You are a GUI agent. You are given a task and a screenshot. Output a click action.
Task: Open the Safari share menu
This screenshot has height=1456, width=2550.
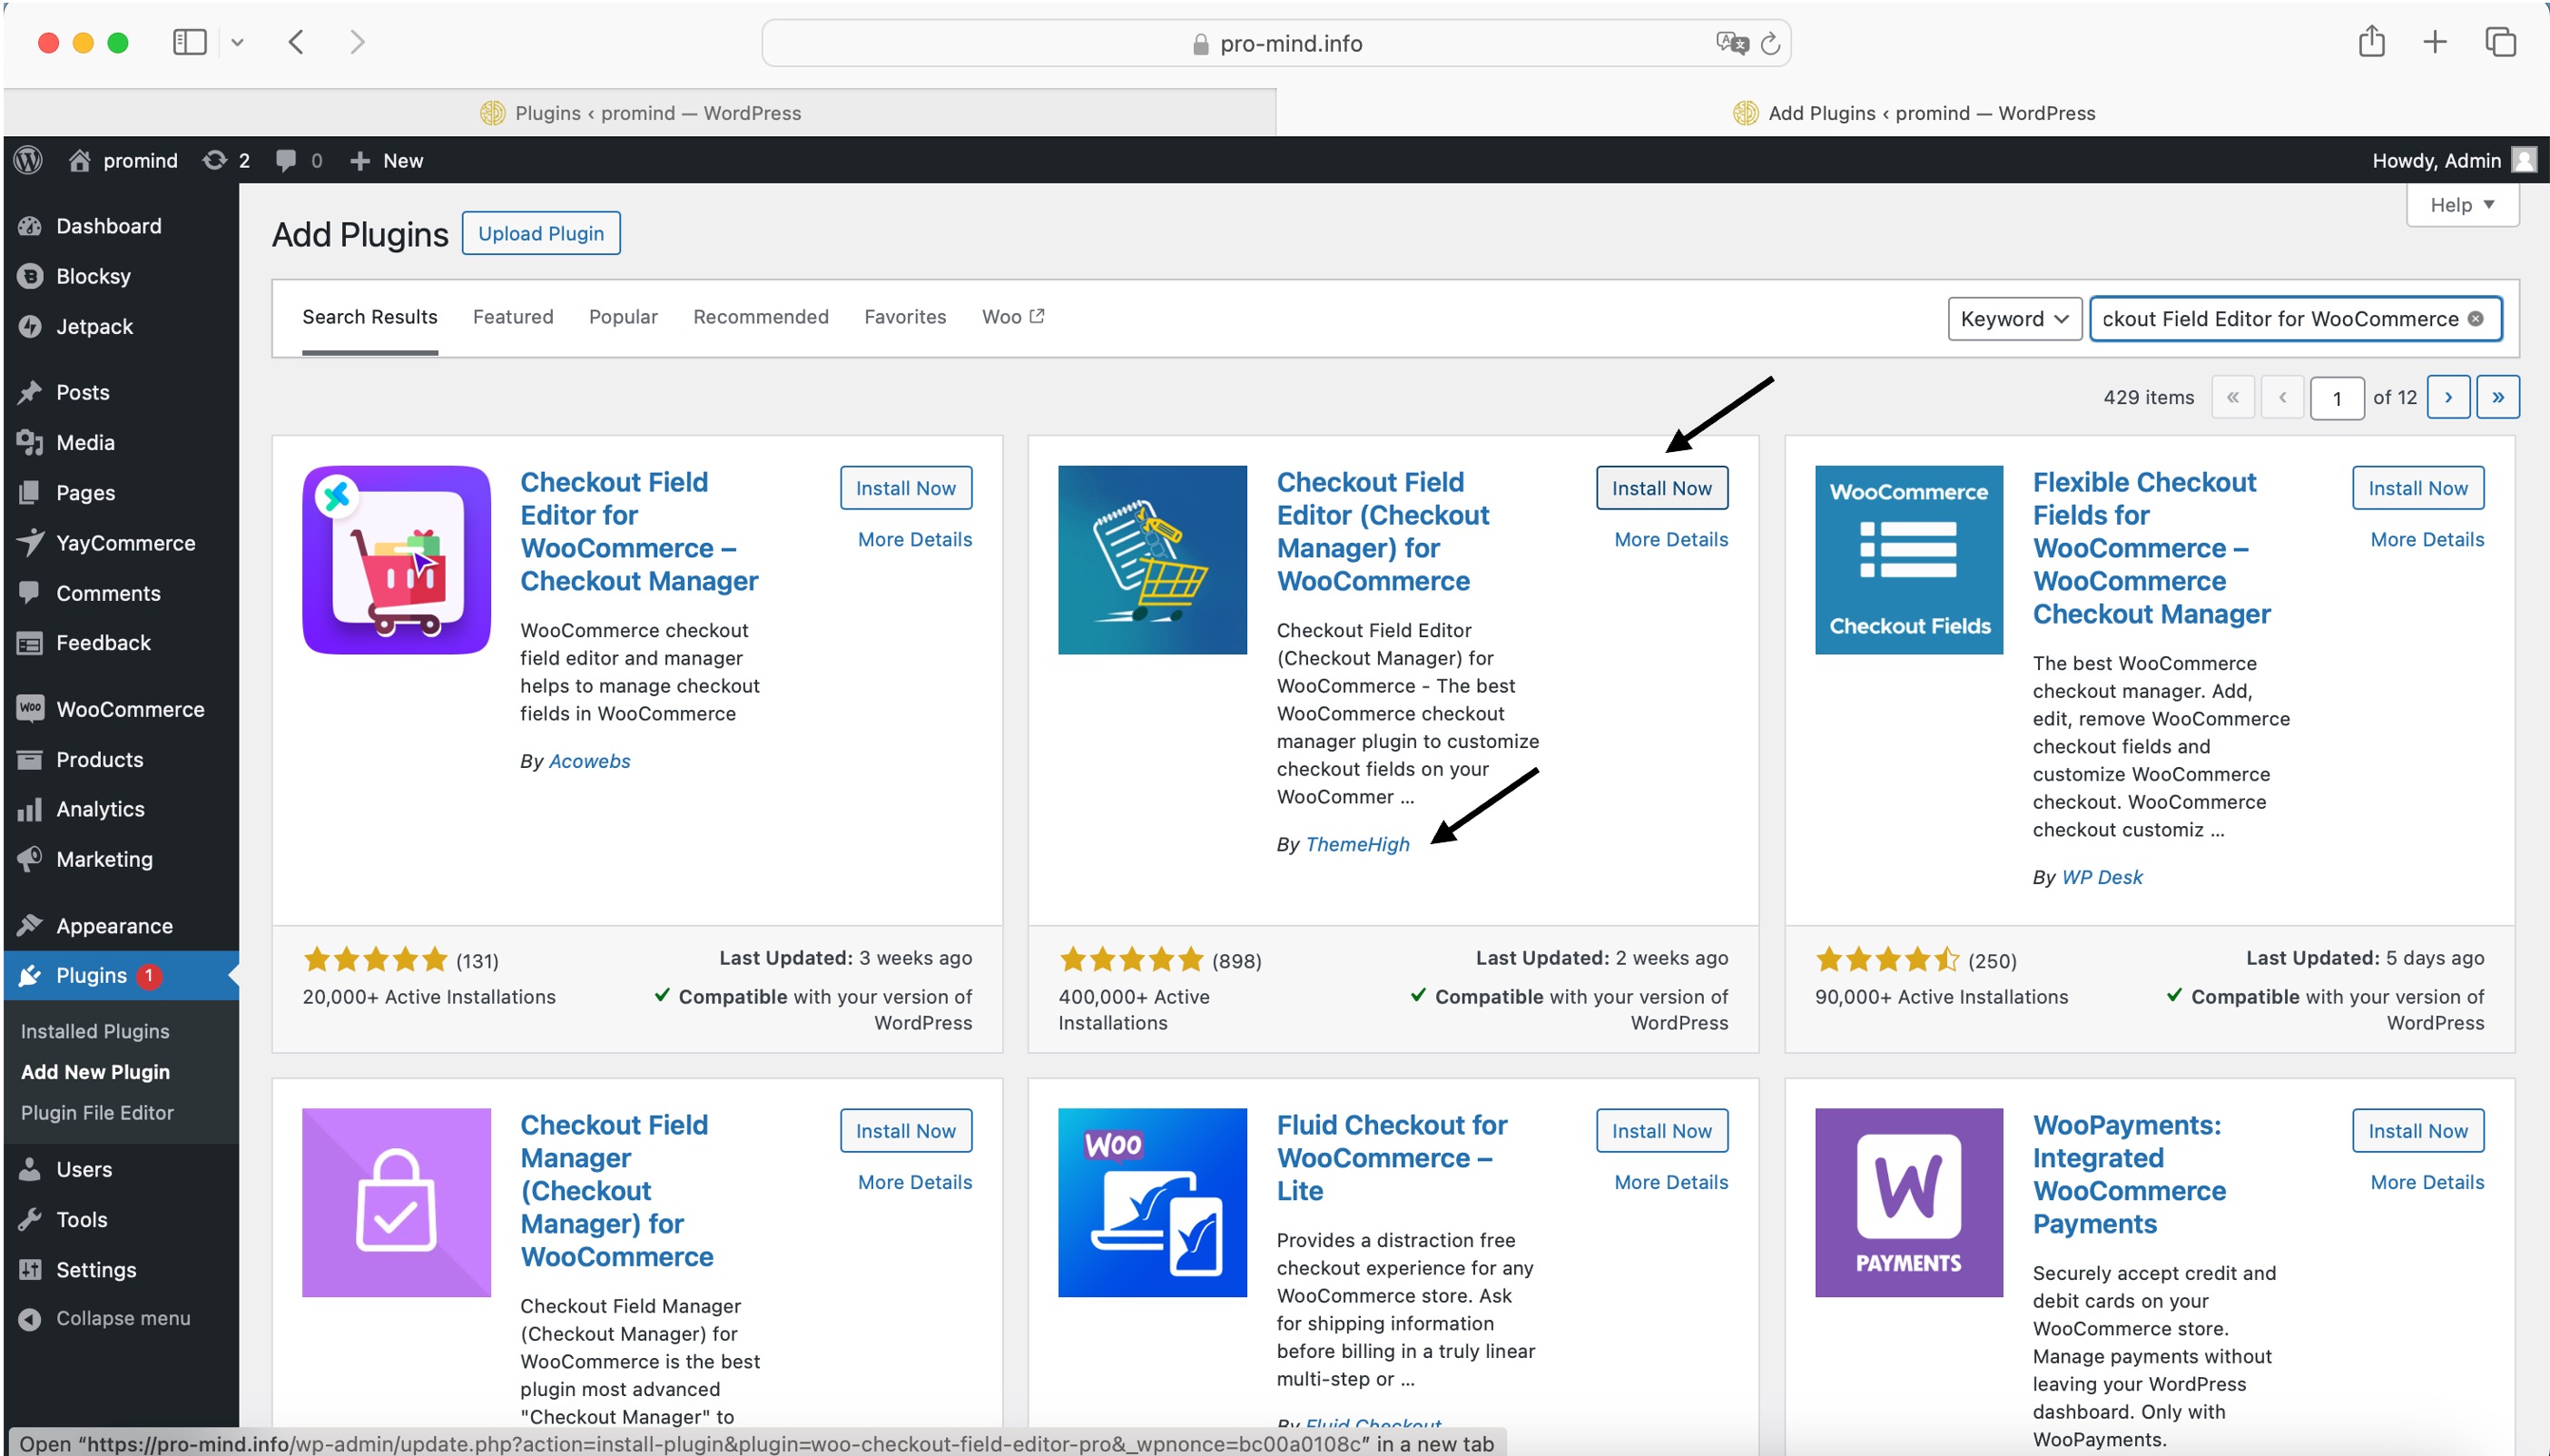point(2371,42)
